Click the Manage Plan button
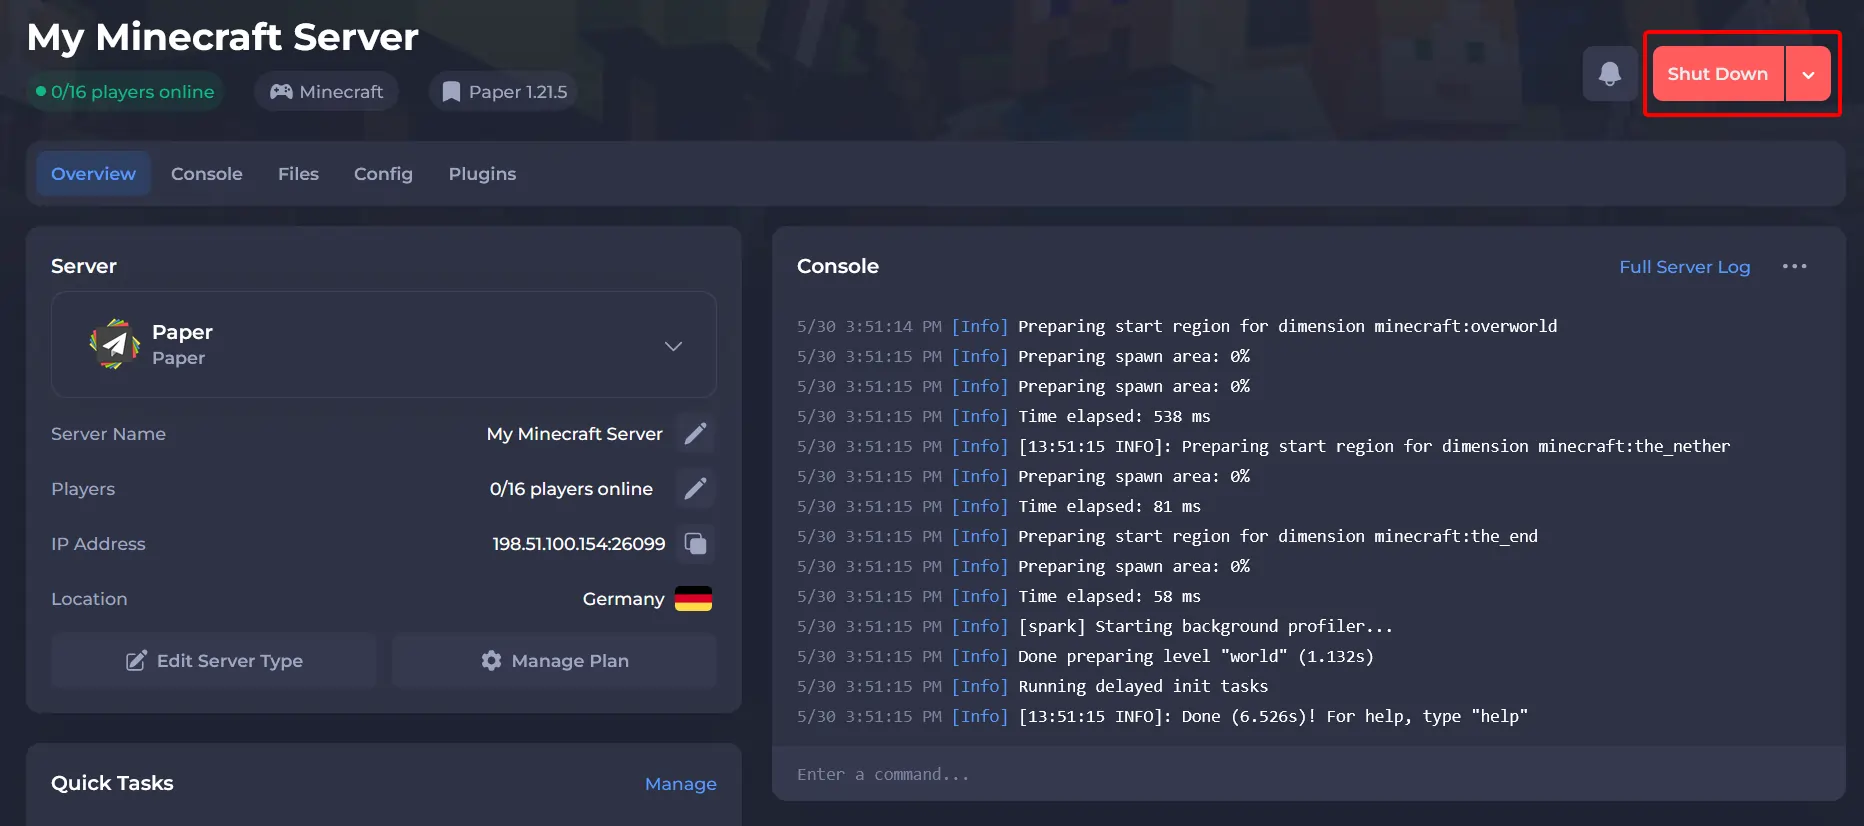The image size is (1864, 826). point(554,660)
